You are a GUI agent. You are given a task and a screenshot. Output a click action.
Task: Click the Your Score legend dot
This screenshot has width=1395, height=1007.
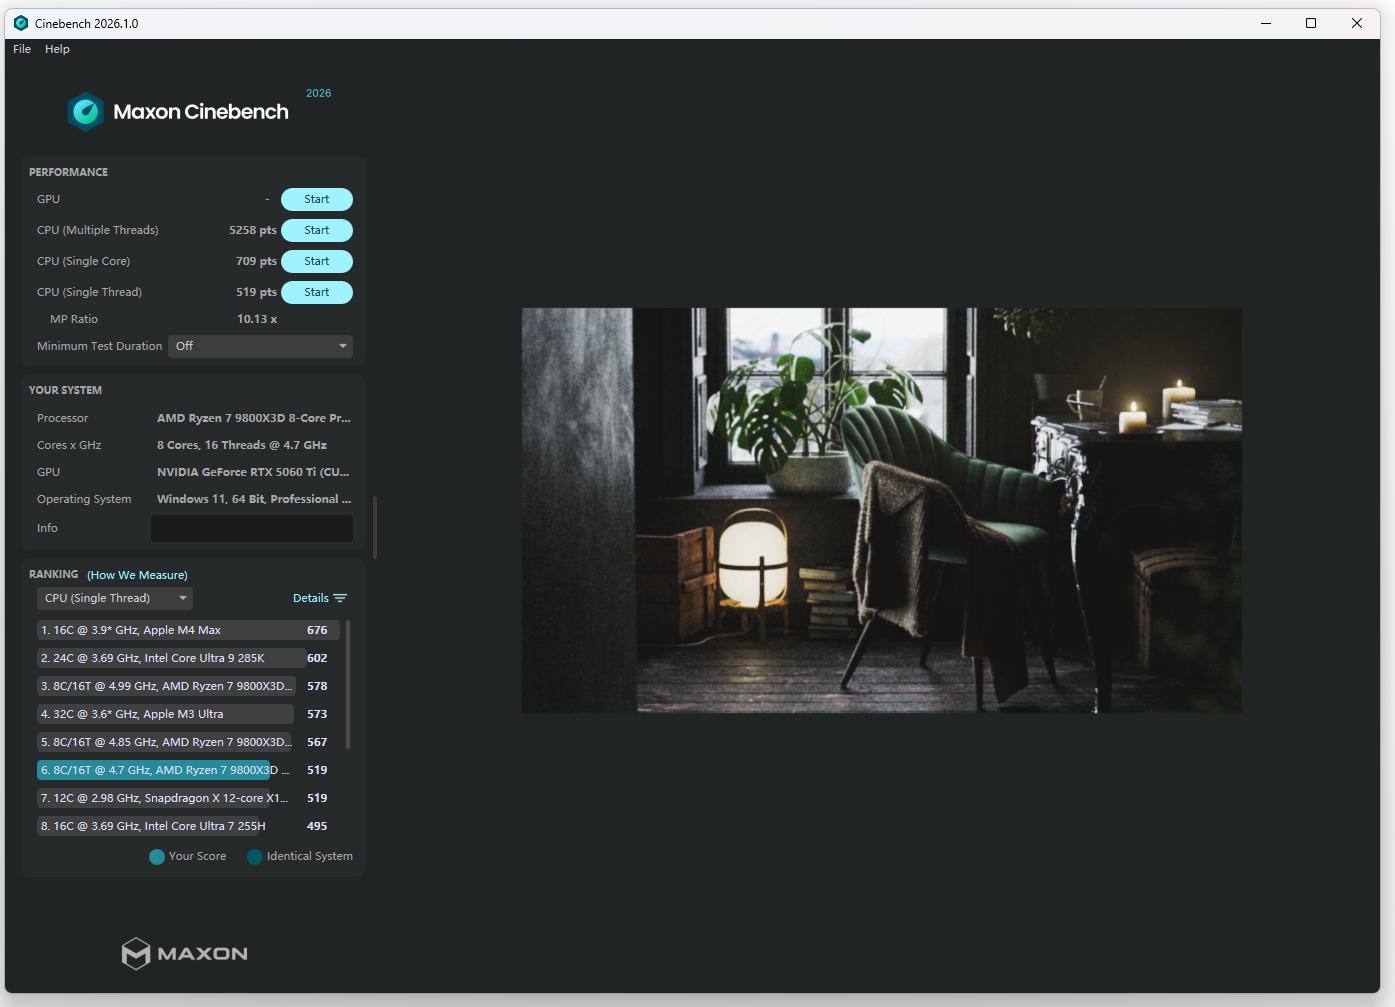coord(157,857)
